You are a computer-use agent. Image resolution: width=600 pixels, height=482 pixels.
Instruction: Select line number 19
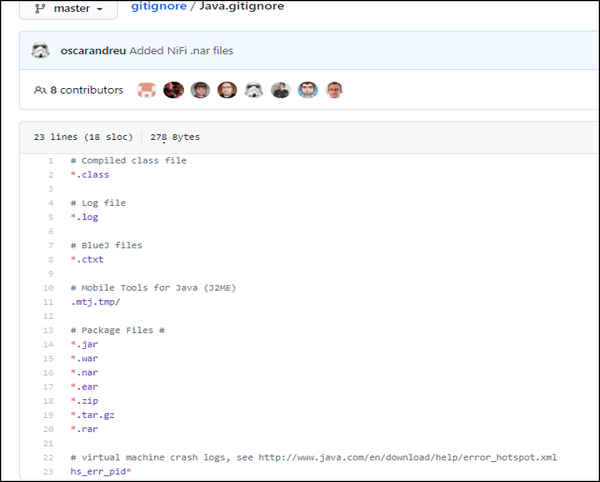pyautogui.click(x=48, y=415)
